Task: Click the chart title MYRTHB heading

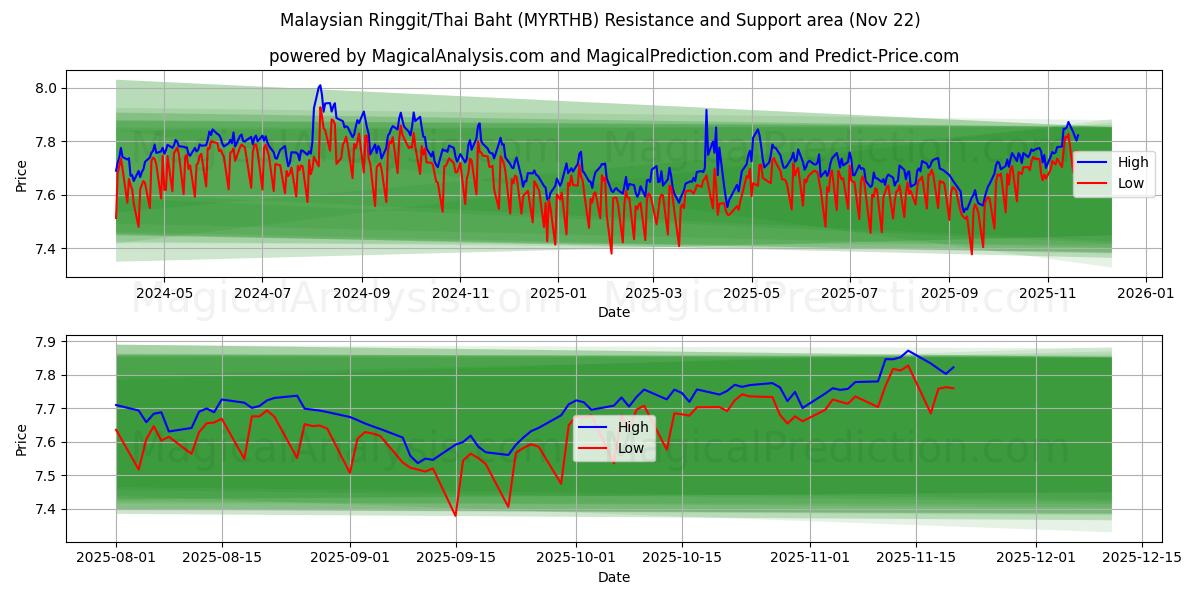Action: [600, 15]
